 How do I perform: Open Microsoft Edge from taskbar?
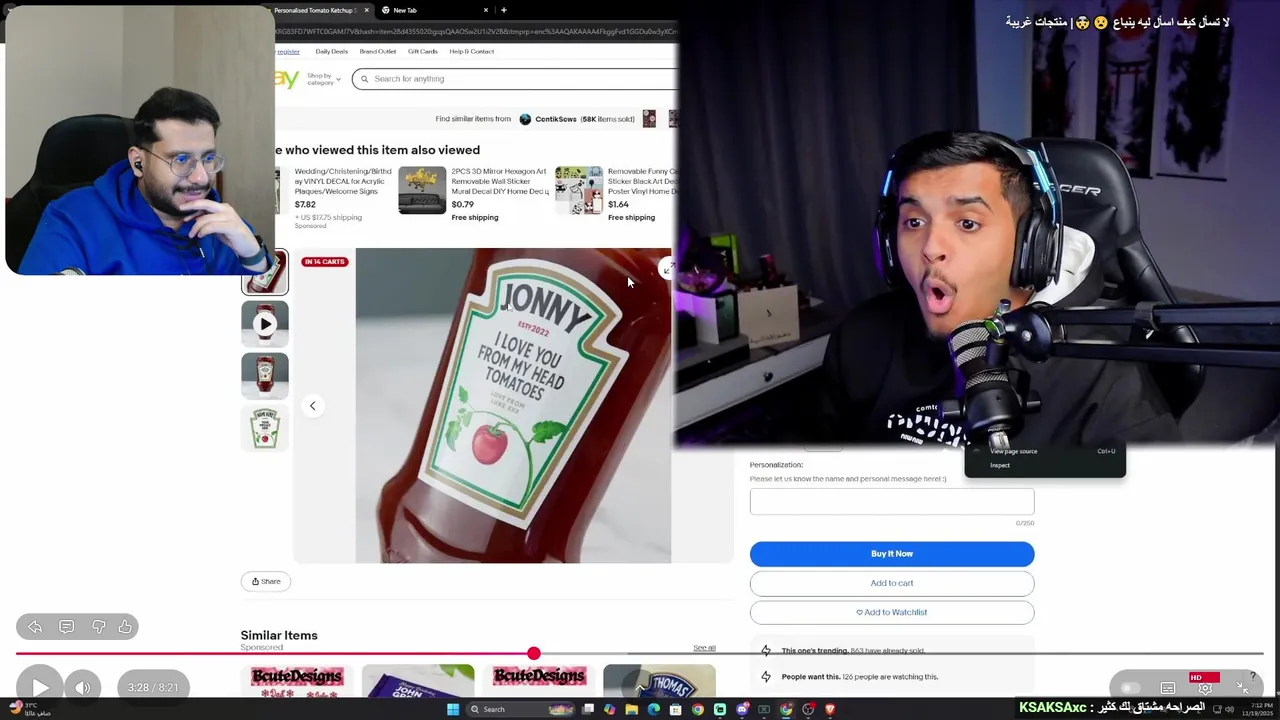pos(653,709)
